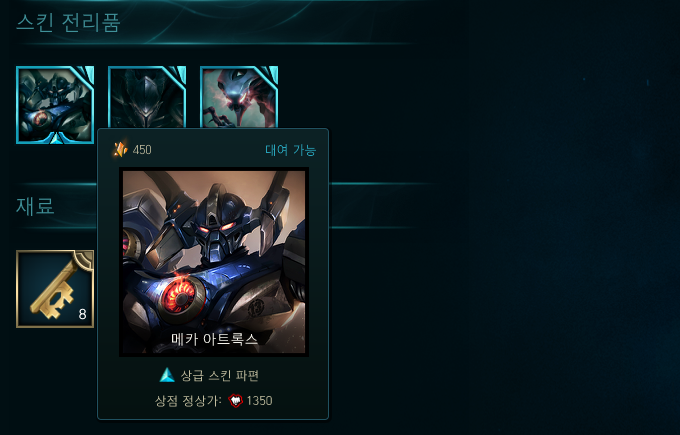This screenshot has width=680, height=435.
Task: Click the 스킨 전리품 section header
Action: pyautogui.click(x=68, y=23)
